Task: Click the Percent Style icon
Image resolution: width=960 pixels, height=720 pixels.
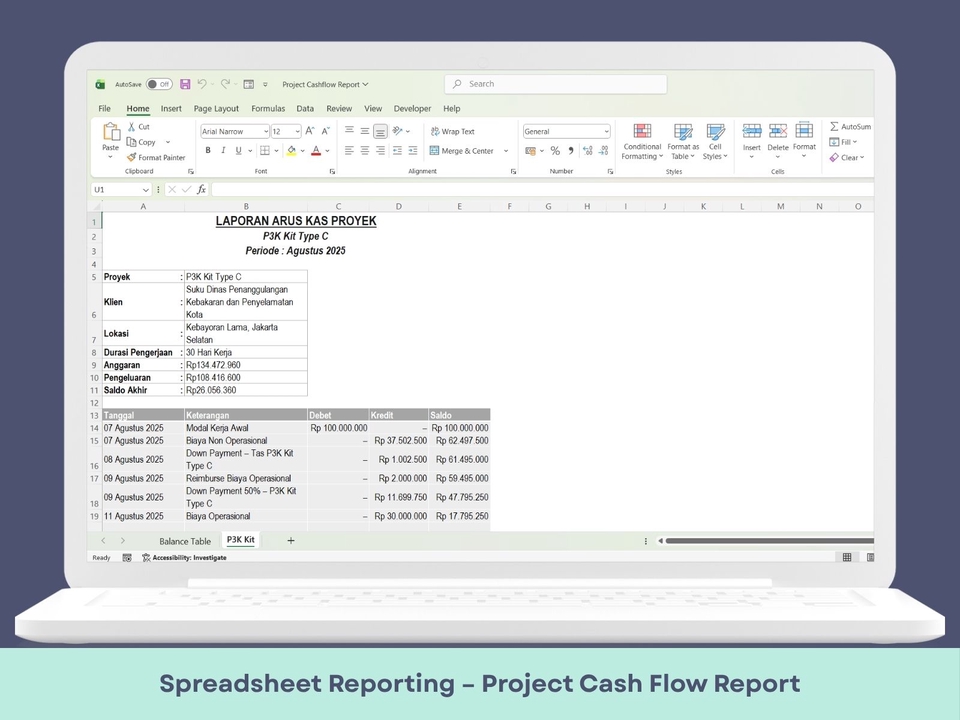Action: click(x=555, y=151)
